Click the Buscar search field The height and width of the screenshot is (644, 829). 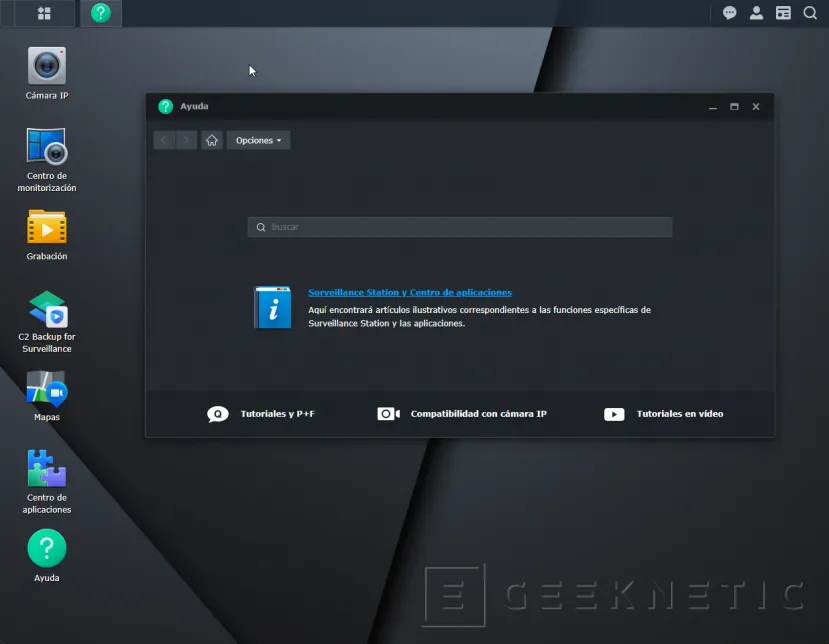coord(460,227)
